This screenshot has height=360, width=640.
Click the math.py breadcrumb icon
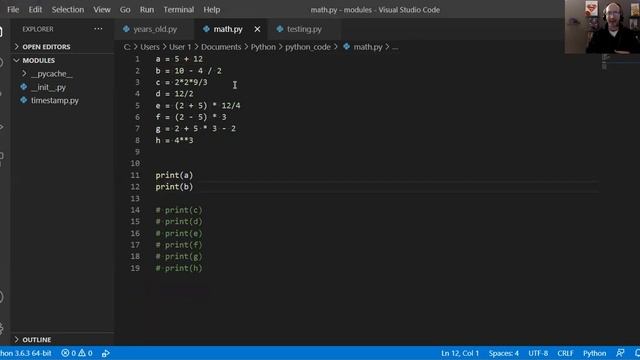click(x=347, y=47)
